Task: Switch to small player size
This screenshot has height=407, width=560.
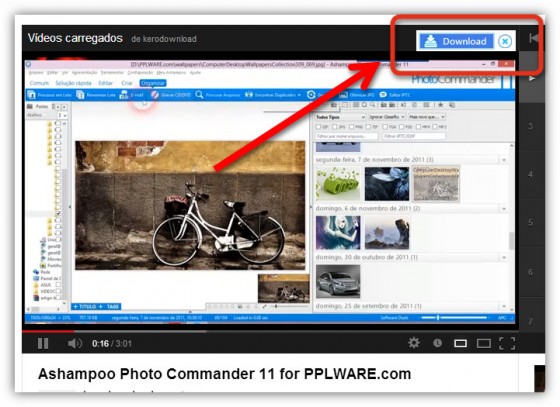Action: click(460, 343)
